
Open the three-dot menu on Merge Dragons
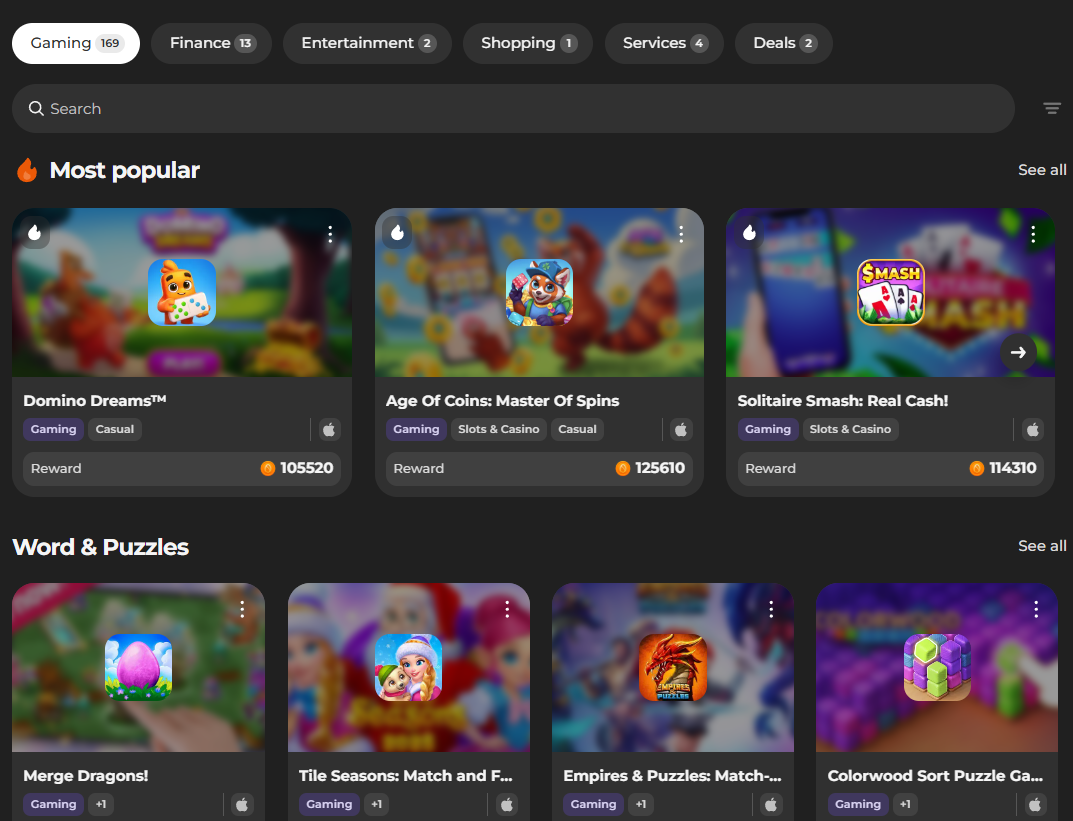click(x=242, y=610)
